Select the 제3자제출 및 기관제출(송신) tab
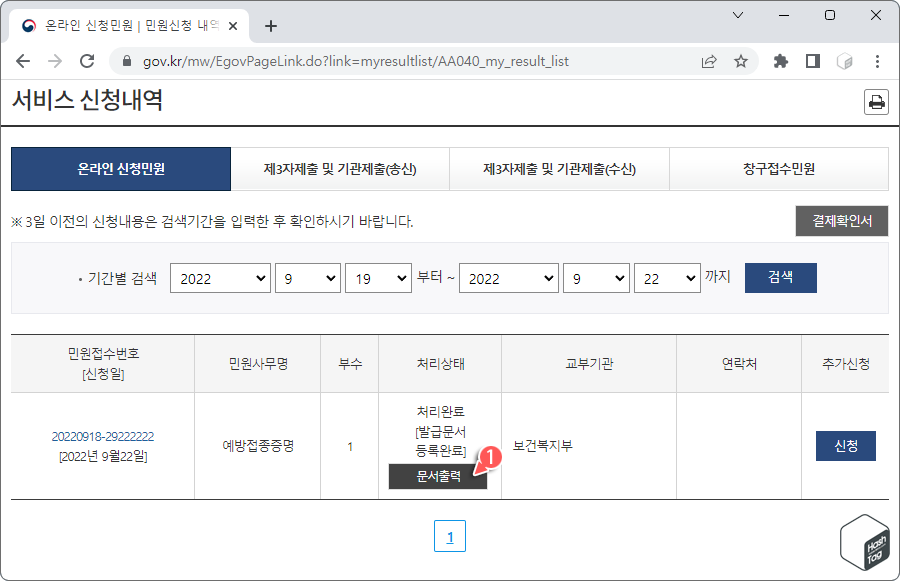 point(339,169)
